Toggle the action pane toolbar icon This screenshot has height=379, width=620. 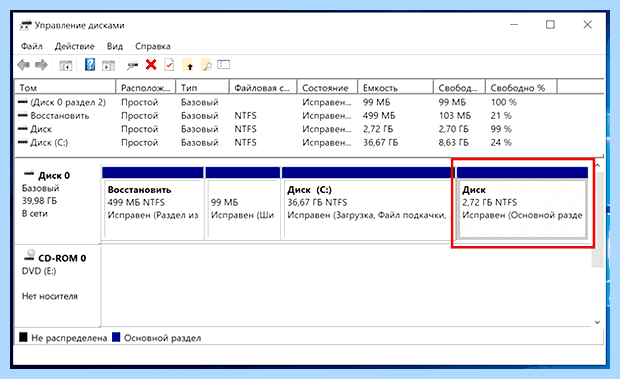tap(108, 65)
